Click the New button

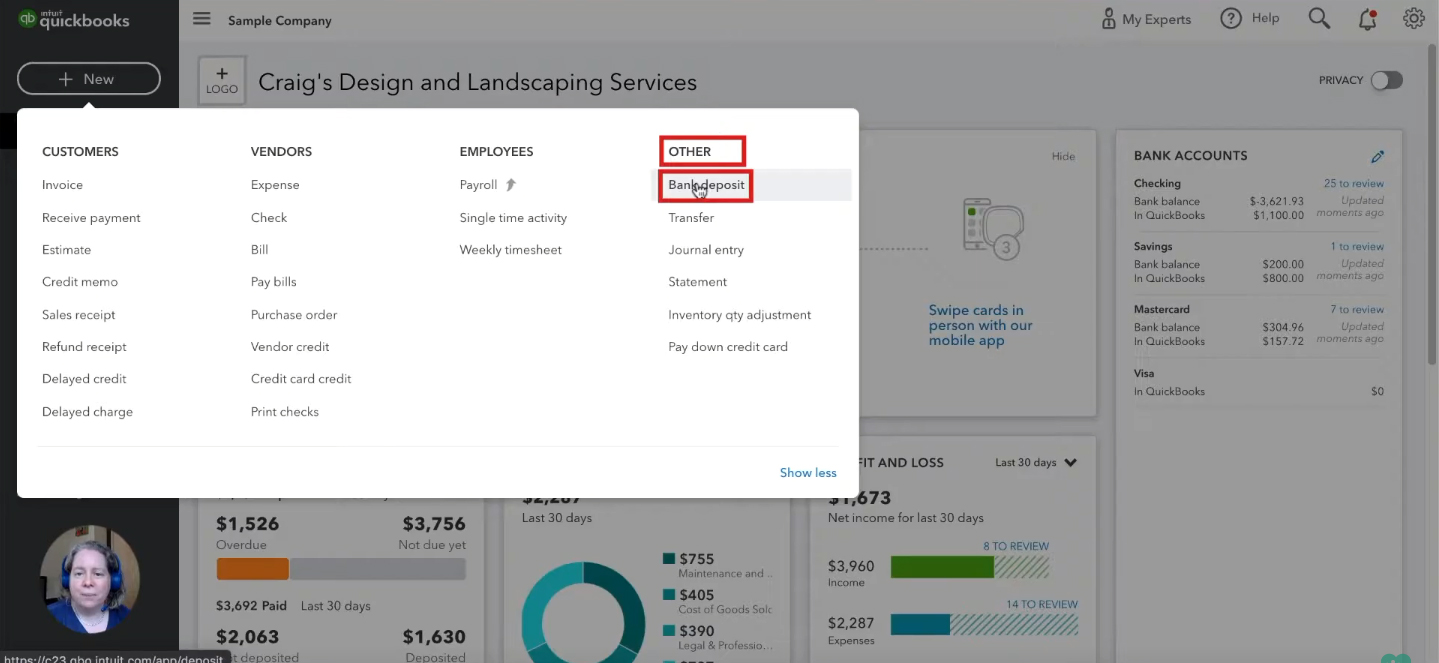[x=89, y=79]
